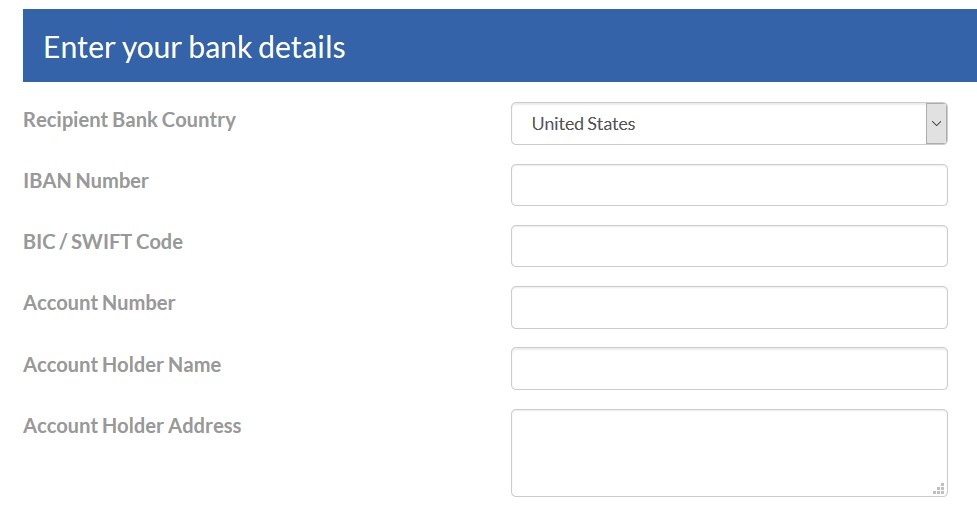Click the Recipient Bank Country label
The height and width of the screenshot is (518, 977).
(x=130, y=120)
